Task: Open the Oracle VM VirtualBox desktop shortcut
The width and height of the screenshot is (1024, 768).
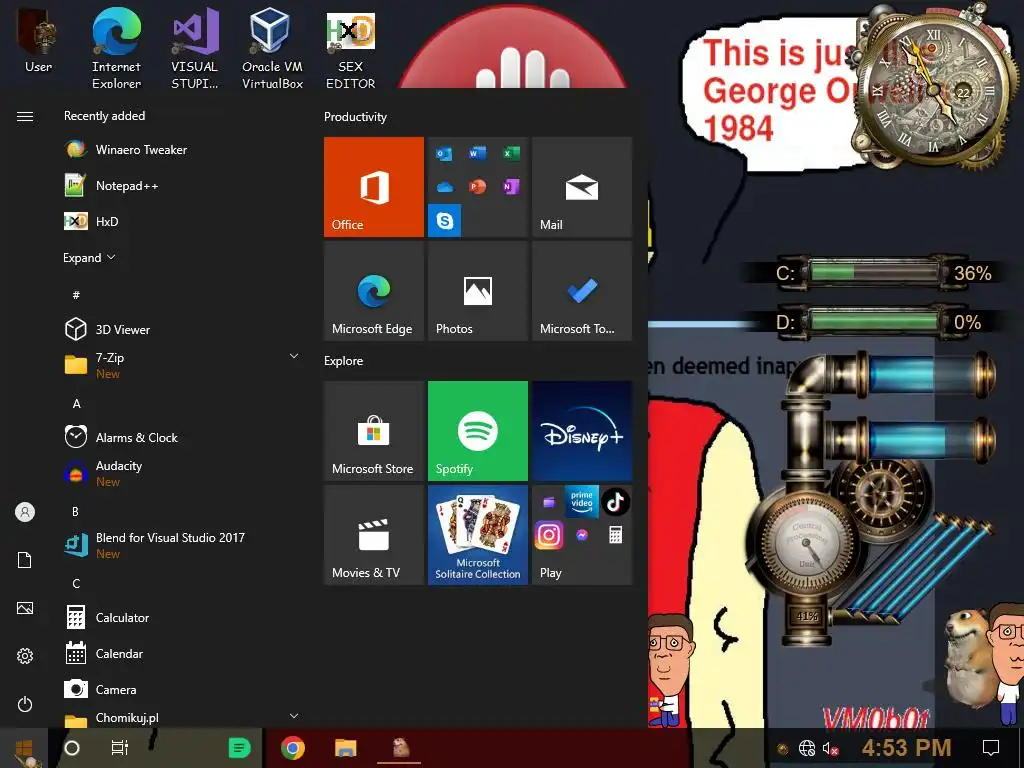Action: [272, 48]
